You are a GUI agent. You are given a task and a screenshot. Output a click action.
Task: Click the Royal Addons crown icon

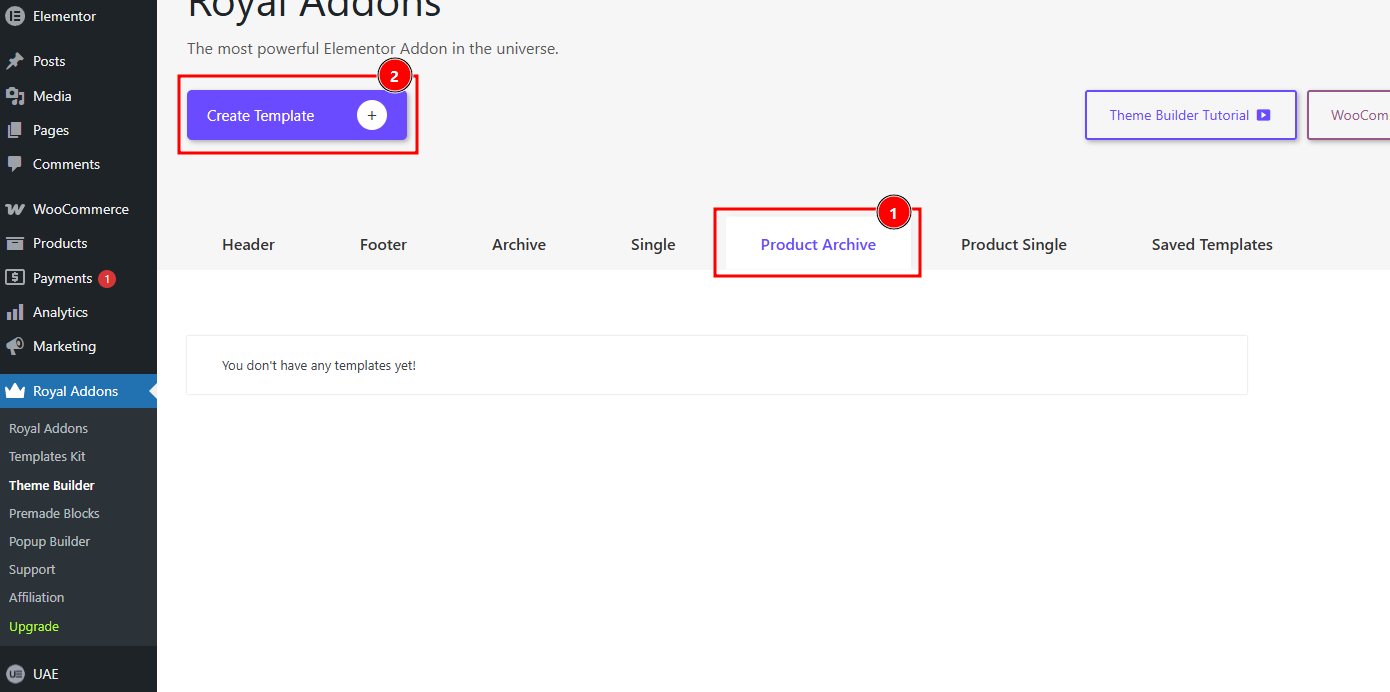tap(15, 391)
